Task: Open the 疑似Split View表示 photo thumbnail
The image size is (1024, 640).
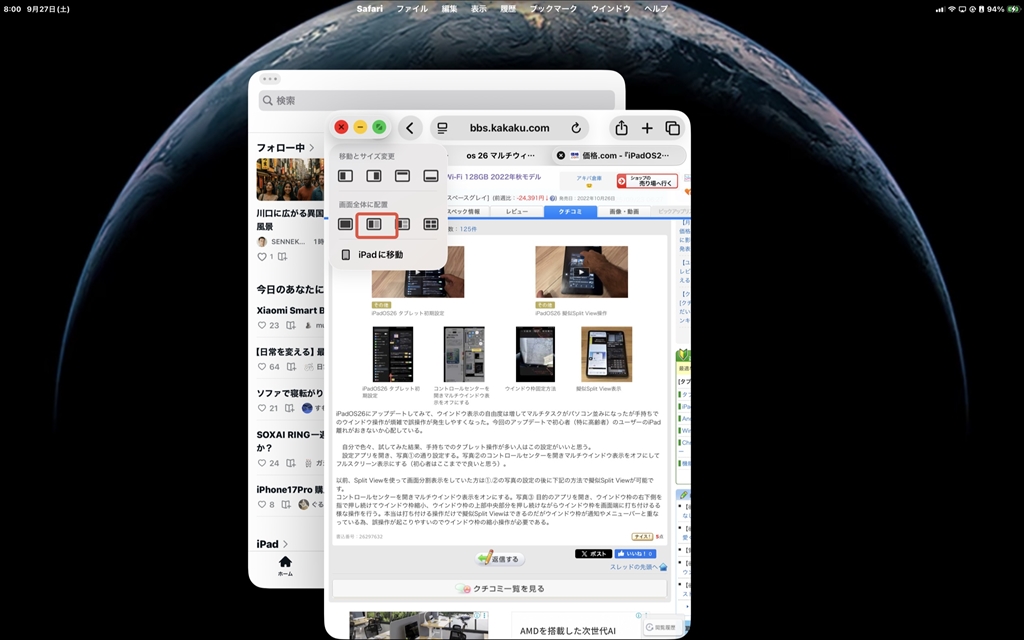Action: click(607, 354)
